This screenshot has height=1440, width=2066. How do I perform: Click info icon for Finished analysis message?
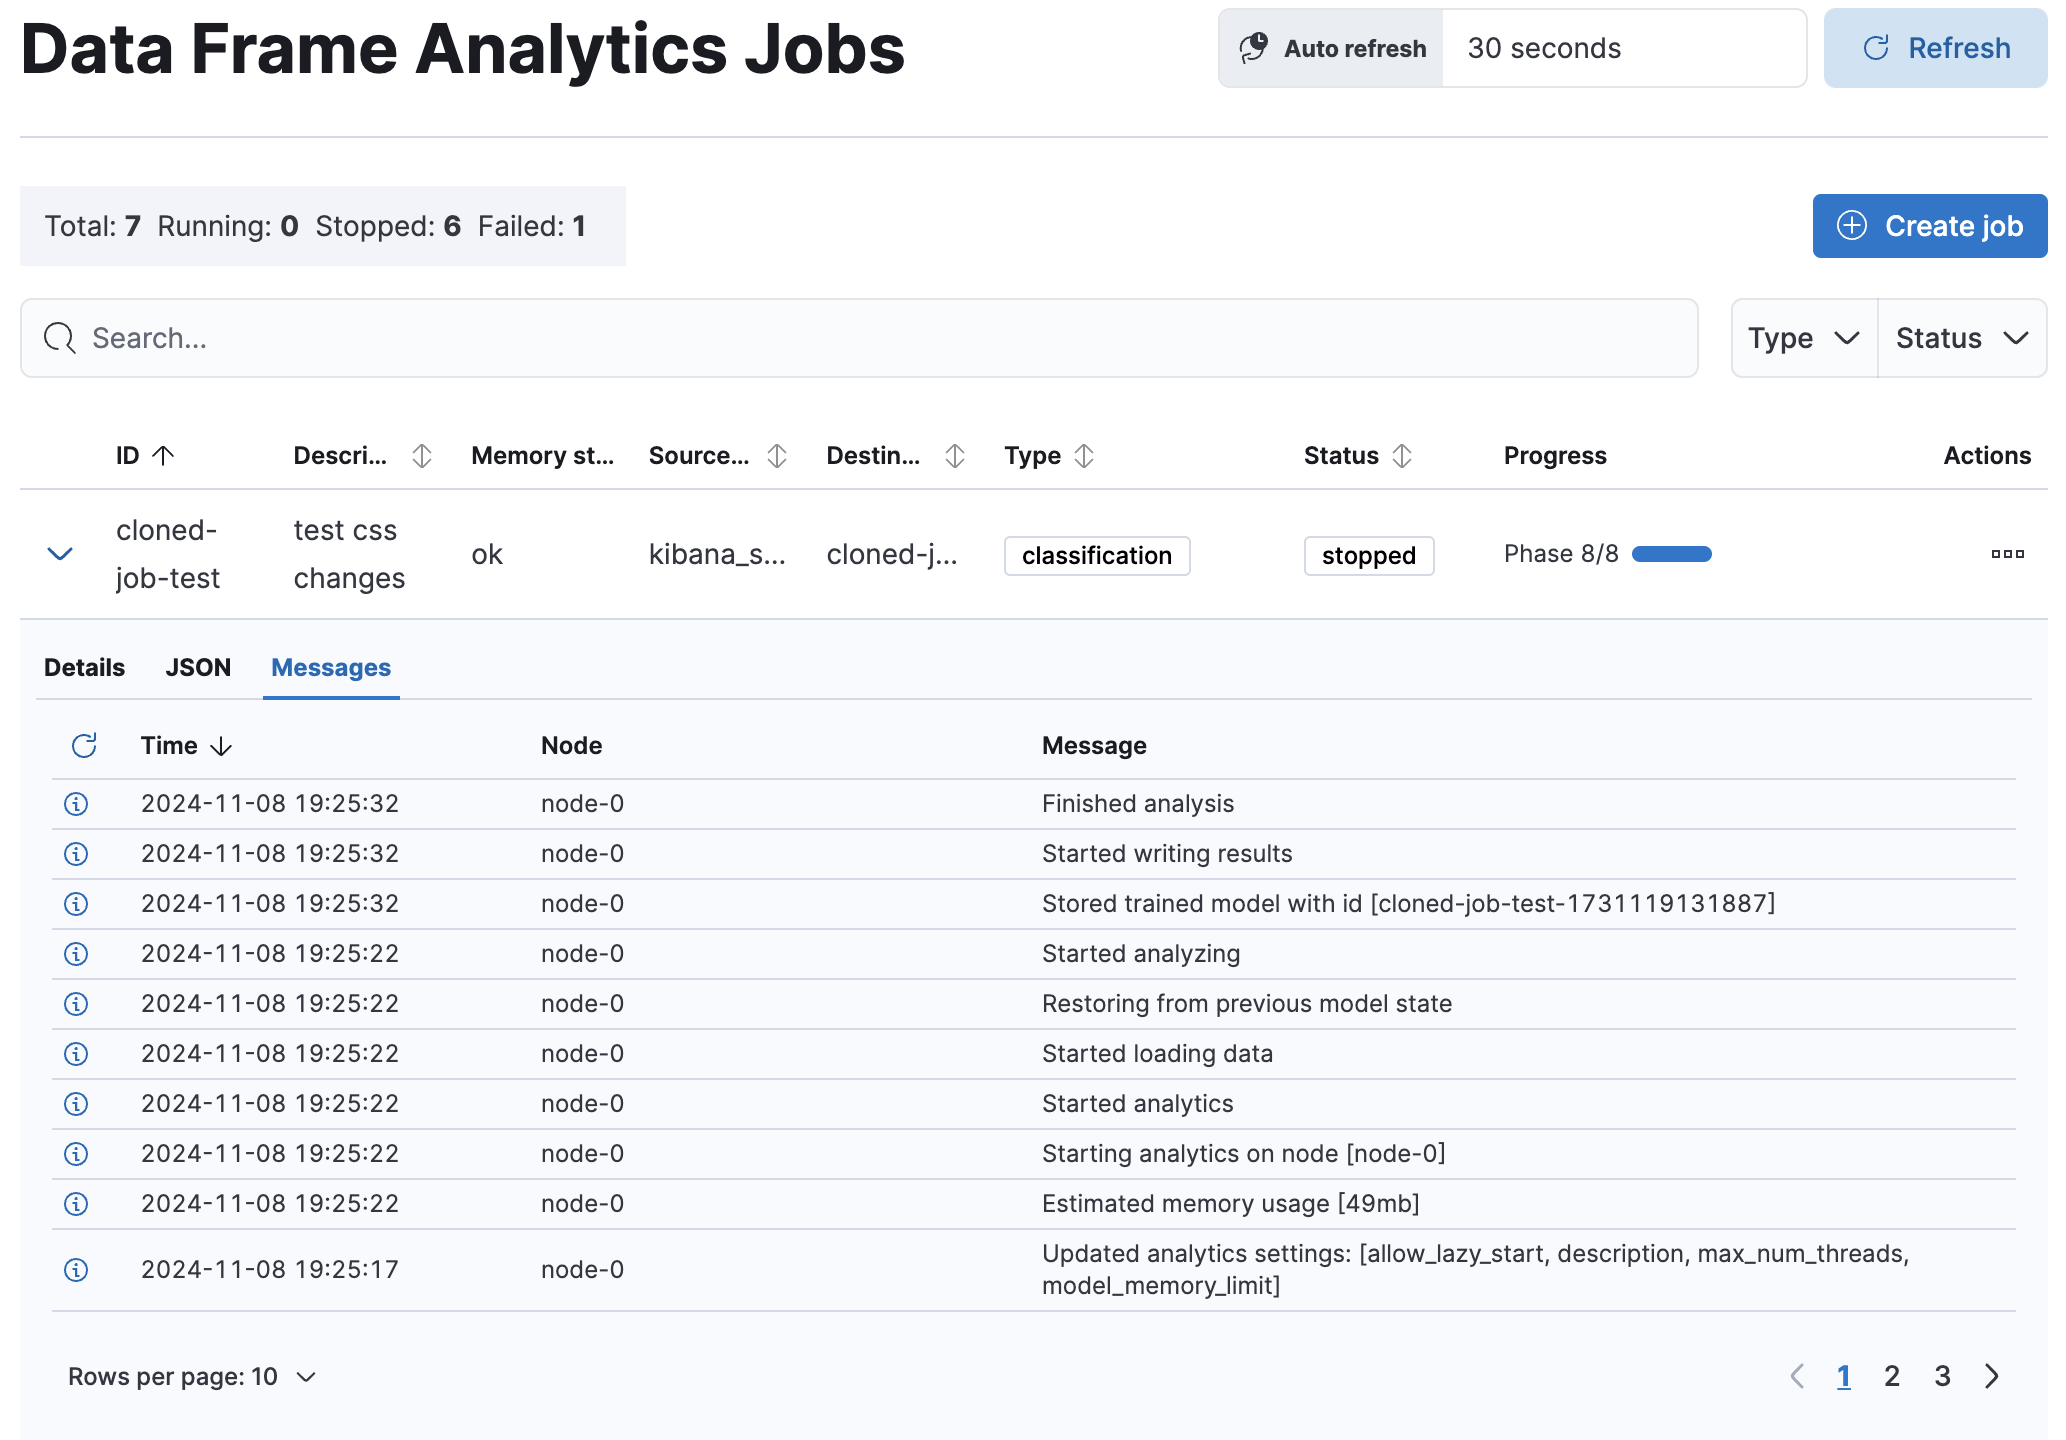76,804
